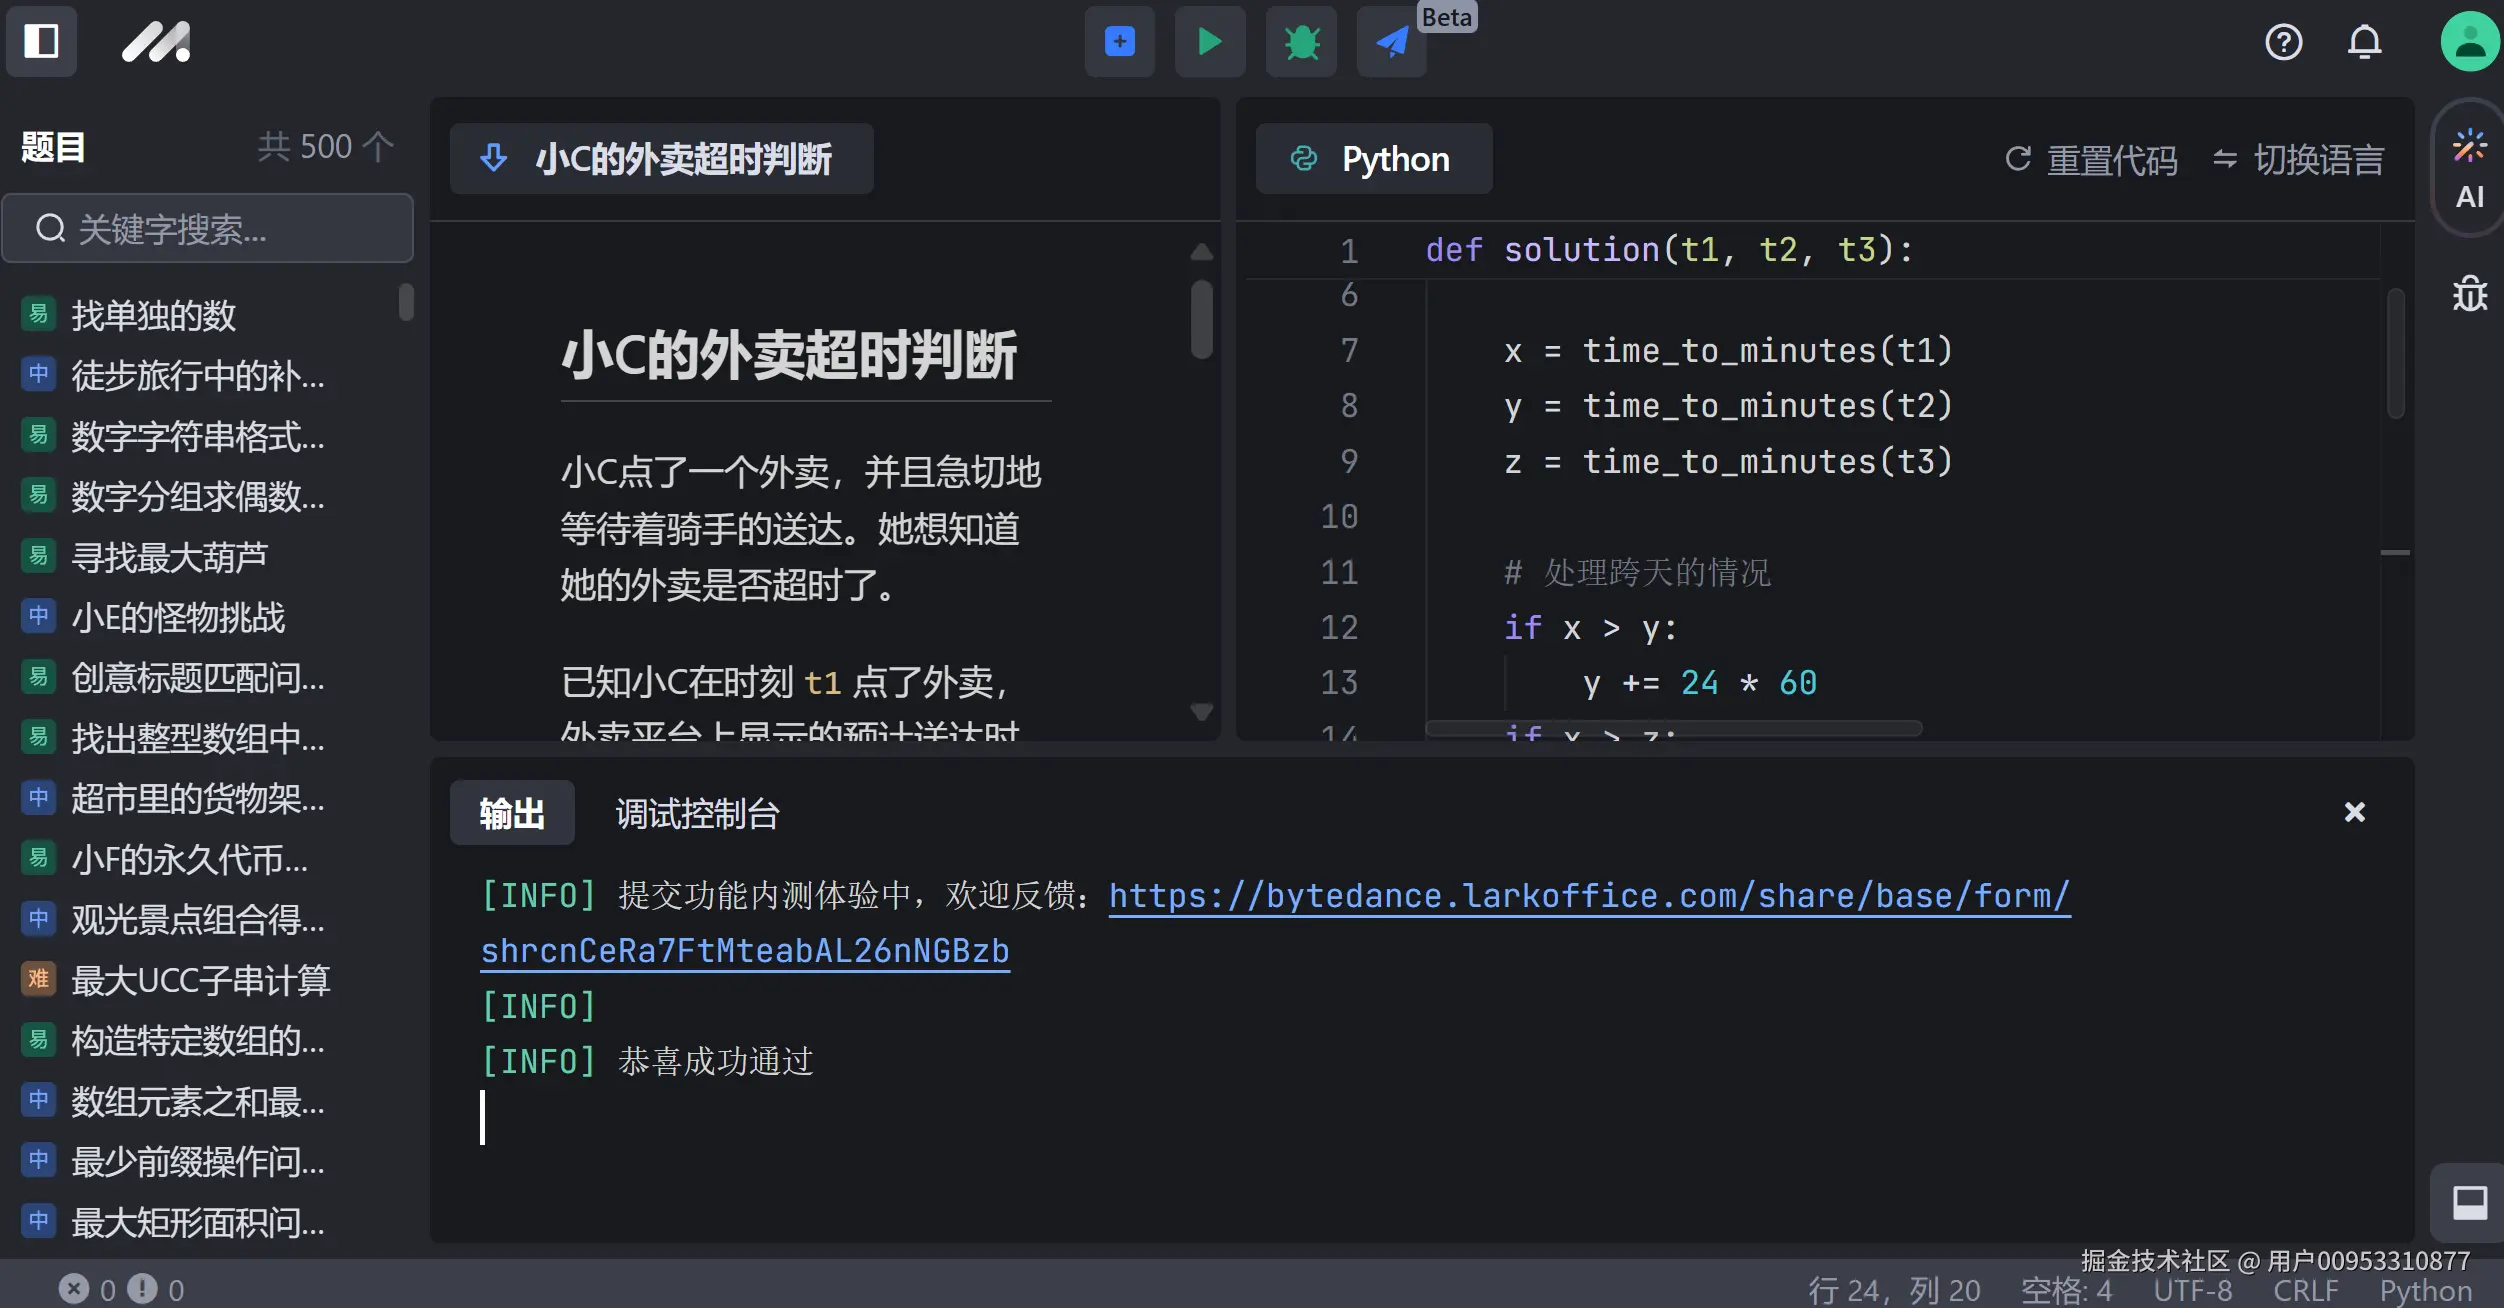
Task: Click the 共 500 个 problem count
Action: pos(325,147)
